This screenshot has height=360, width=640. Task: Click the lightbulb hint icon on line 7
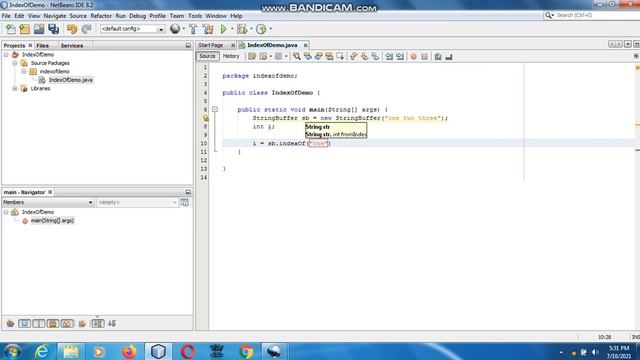click(x=206, y=118)
